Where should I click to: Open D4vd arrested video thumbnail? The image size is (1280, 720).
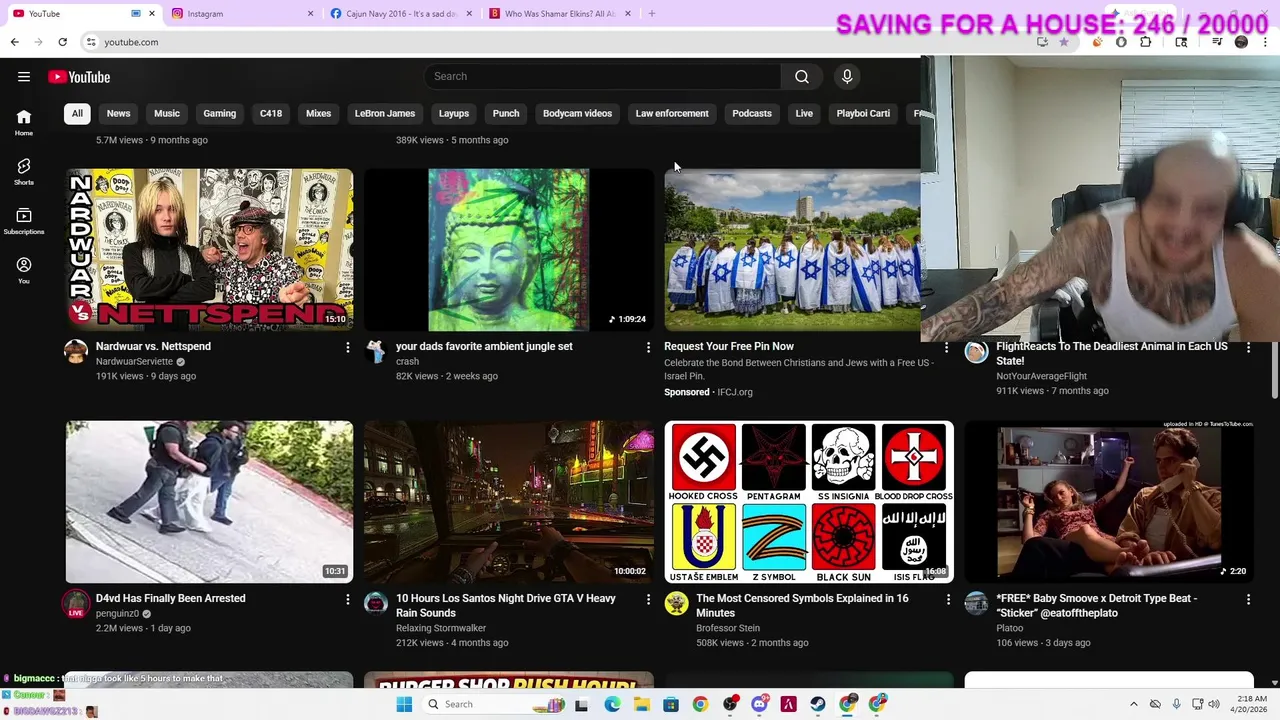click(x=209, y=501)
